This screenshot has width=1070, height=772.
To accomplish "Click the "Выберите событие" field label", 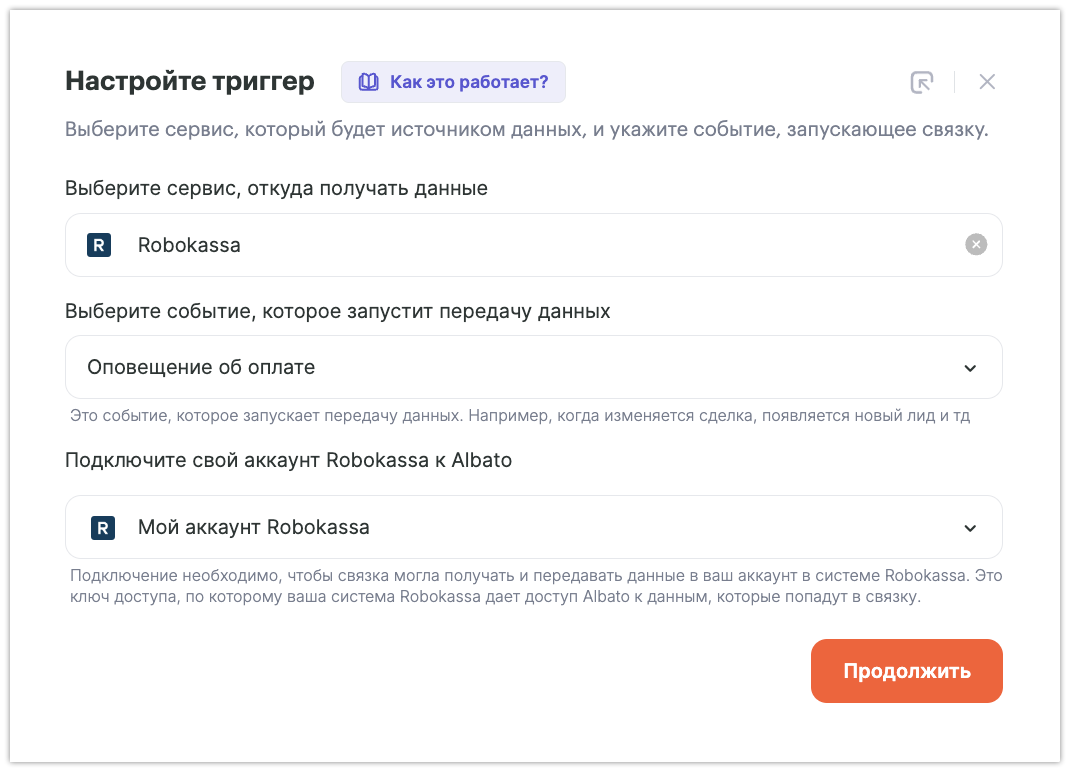I will (337, 311).
